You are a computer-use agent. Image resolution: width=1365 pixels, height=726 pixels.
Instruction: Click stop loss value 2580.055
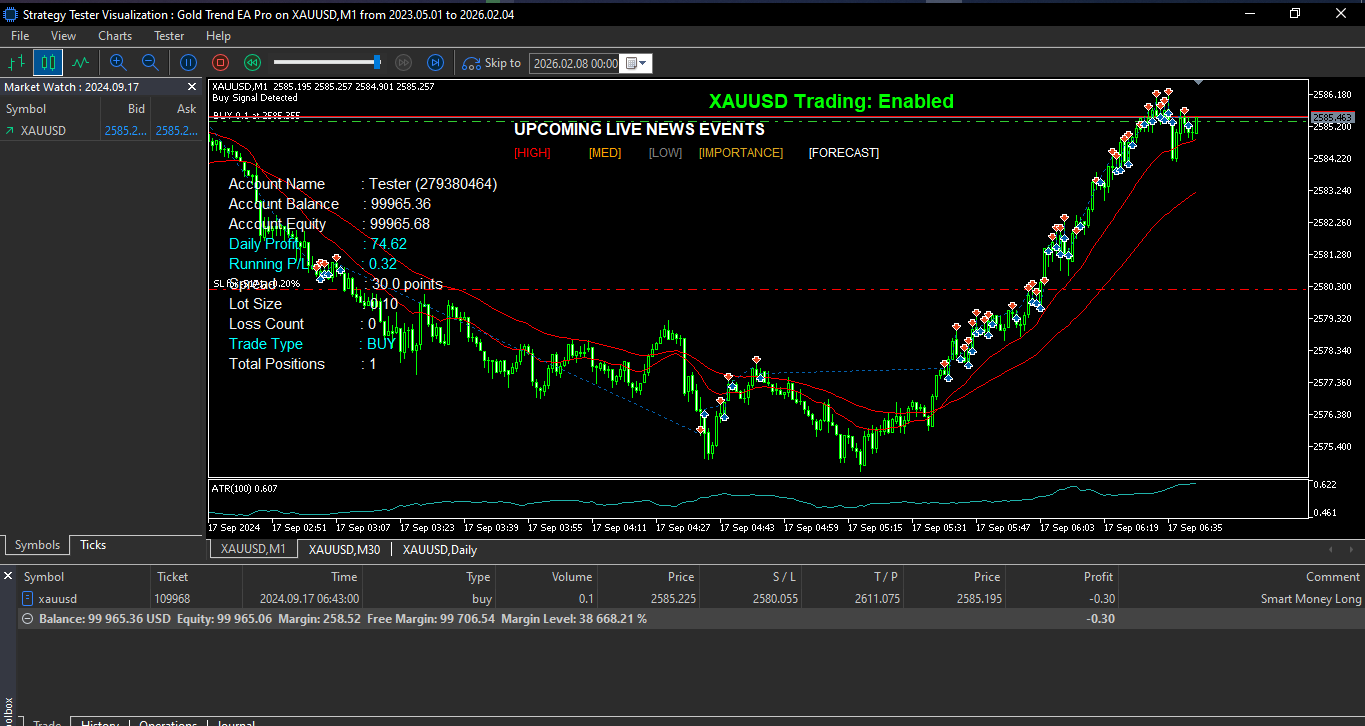(x=775, y=599)
